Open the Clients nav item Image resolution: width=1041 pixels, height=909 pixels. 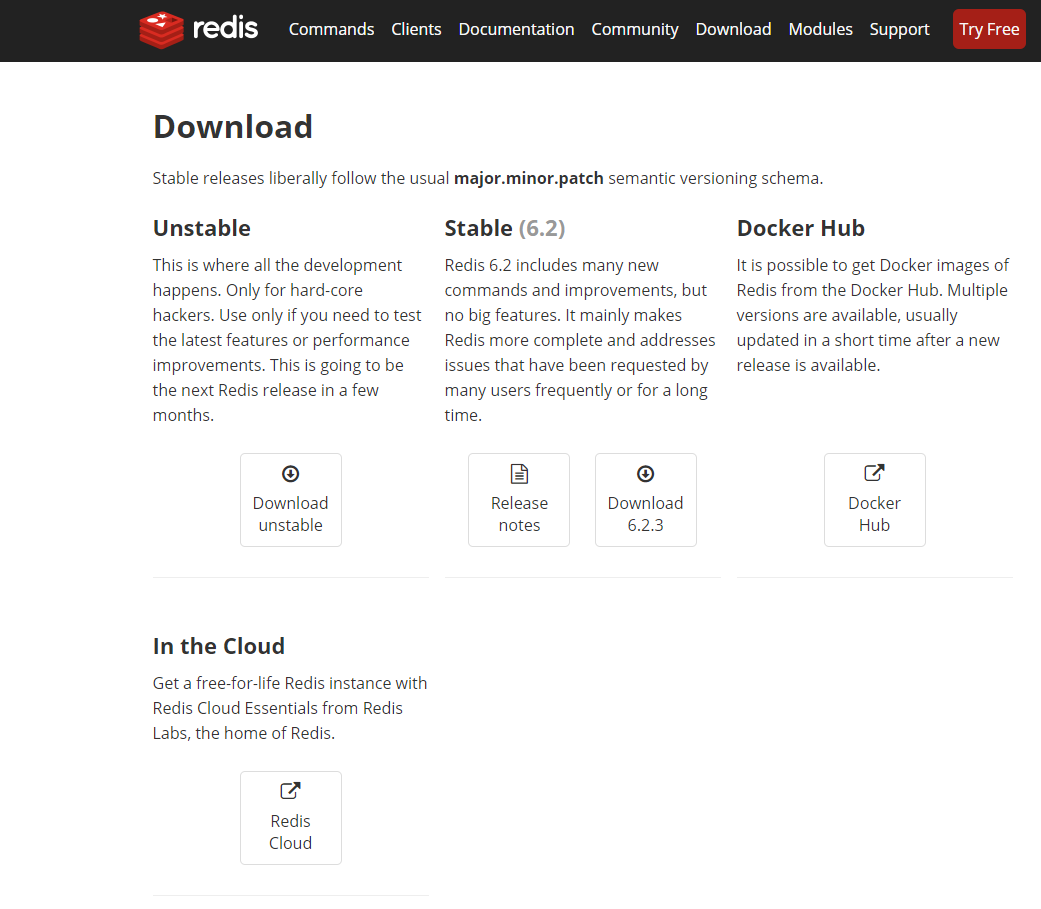pyautogui.click(x=416, y=29)
